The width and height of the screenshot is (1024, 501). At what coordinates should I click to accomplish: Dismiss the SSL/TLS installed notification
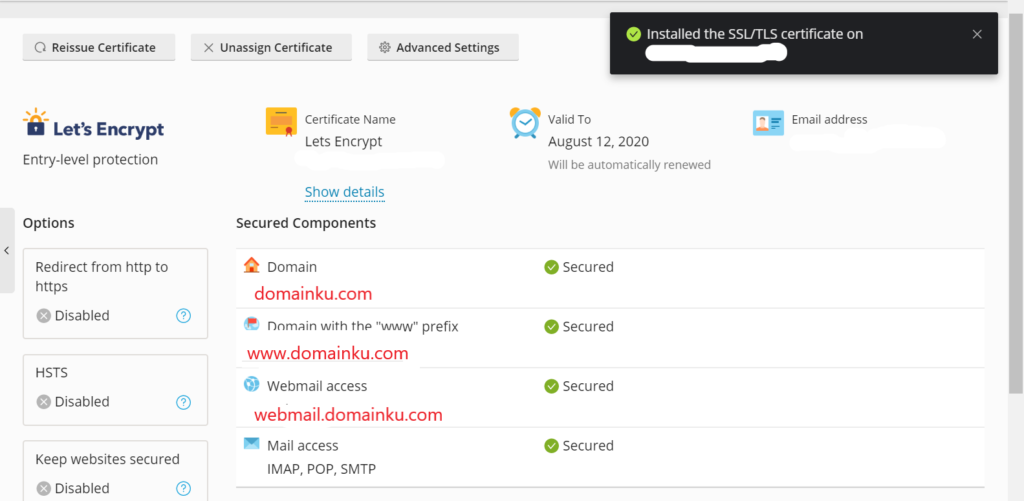[977, 34]
